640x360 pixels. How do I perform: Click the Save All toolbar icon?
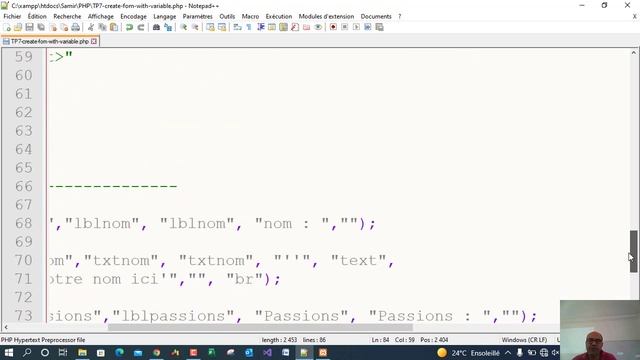41,27
